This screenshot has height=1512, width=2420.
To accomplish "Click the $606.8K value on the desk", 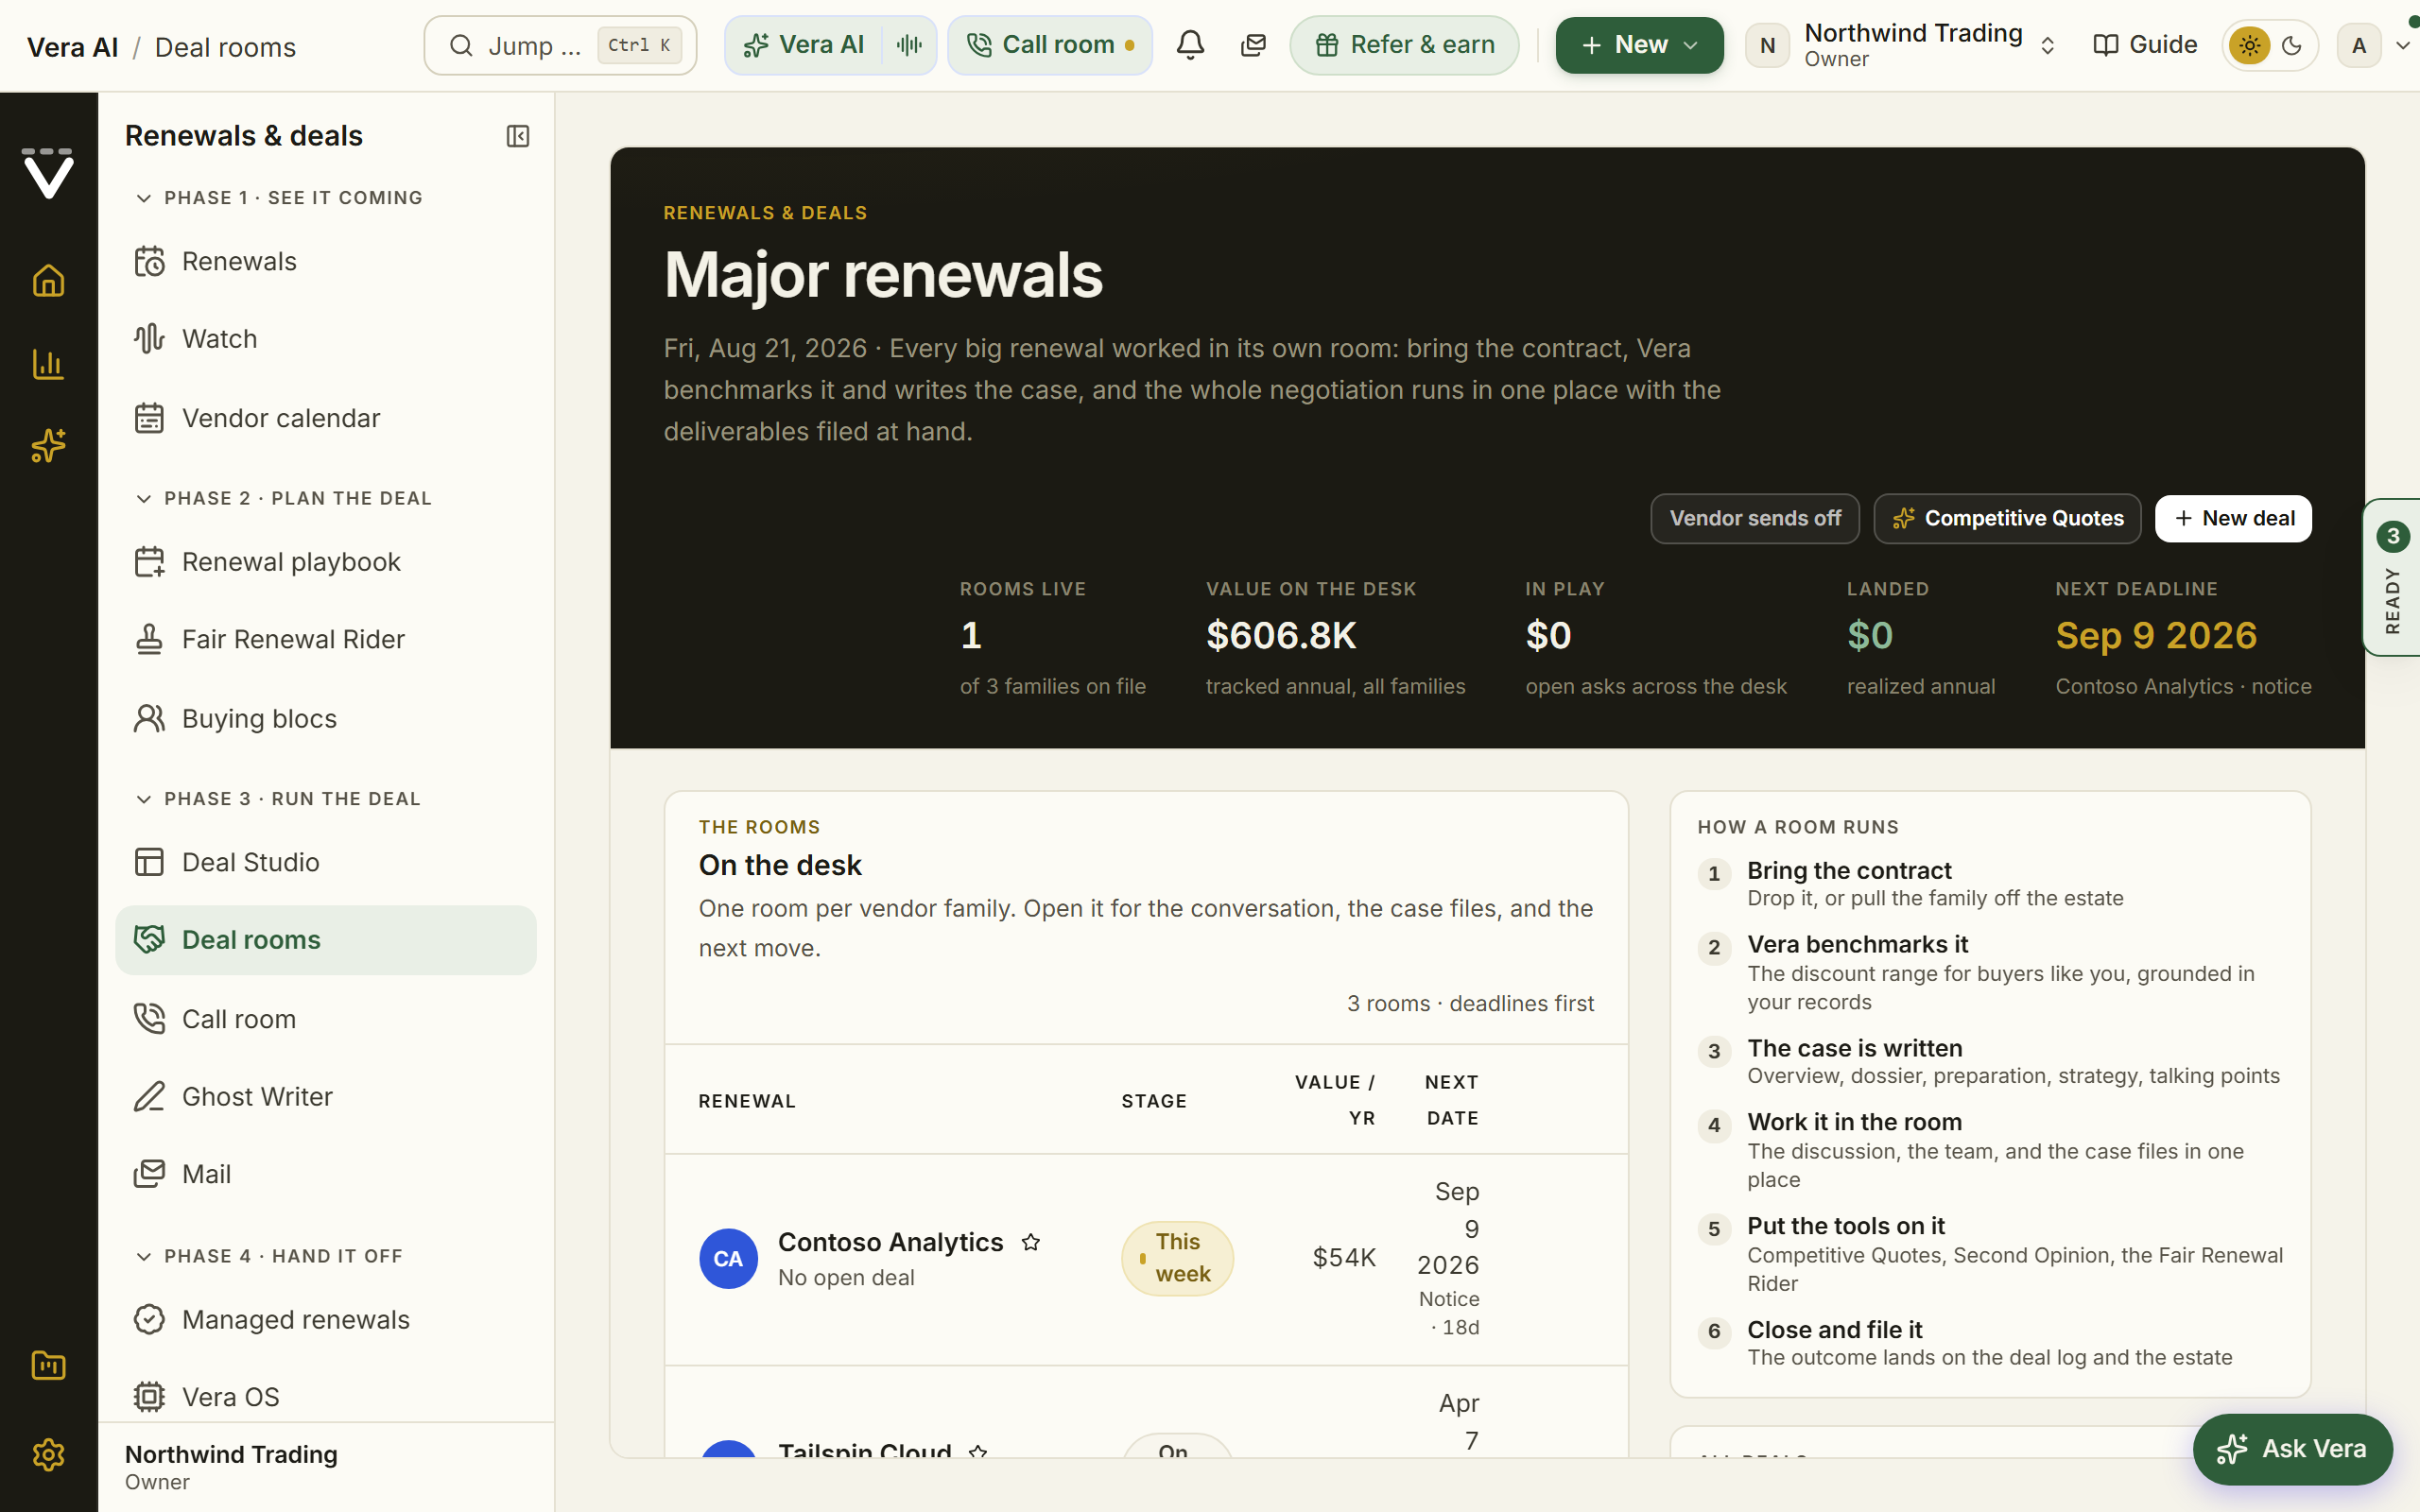I will click(x=1281, y=635).
